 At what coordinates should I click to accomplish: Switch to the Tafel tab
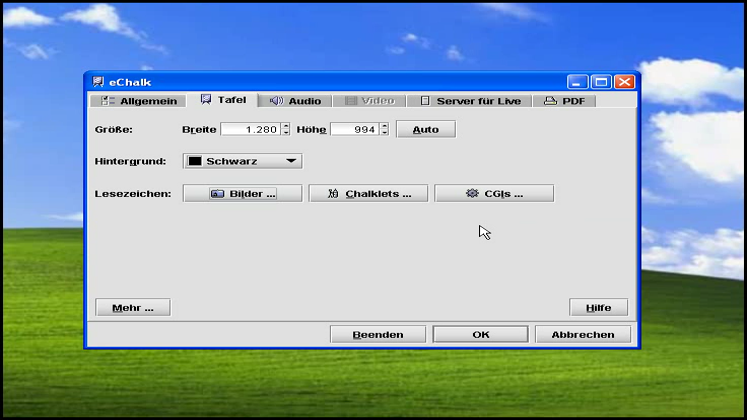point(222,100)
